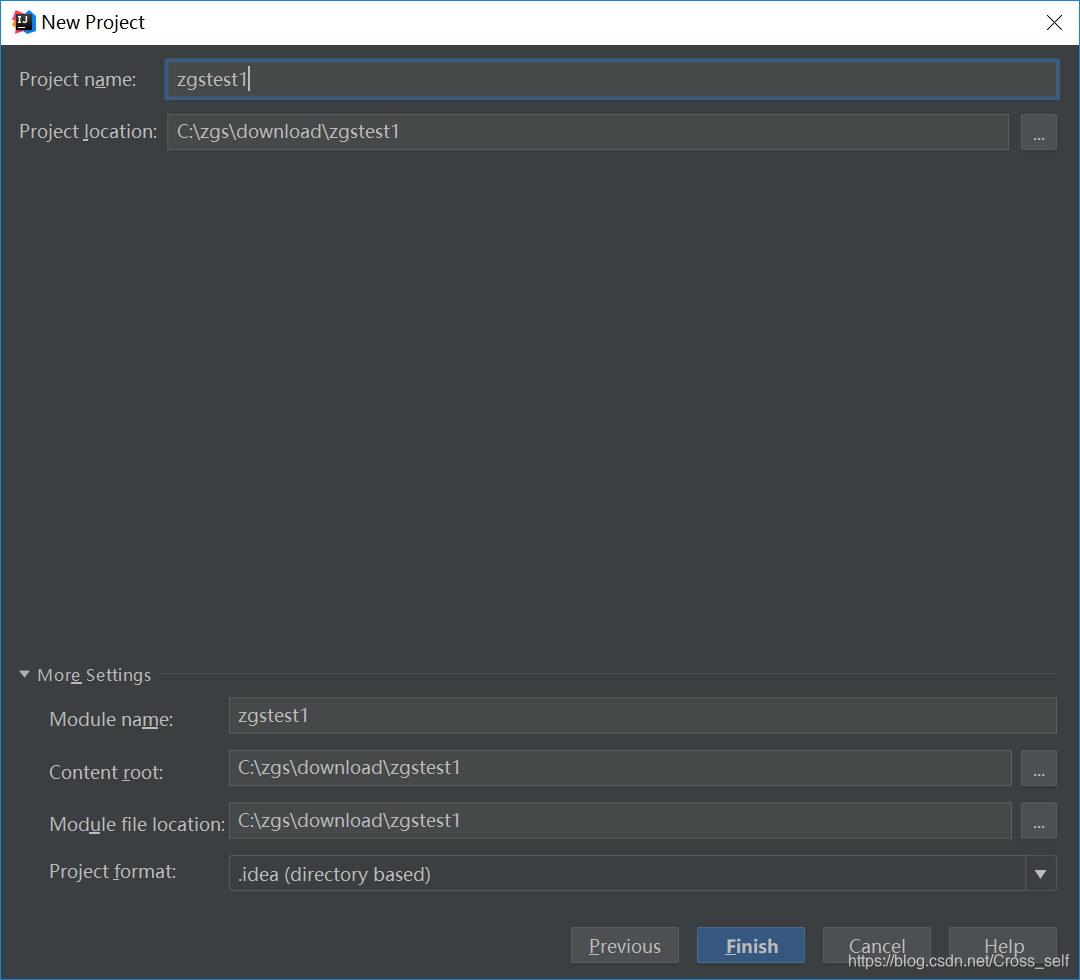Click the New Project window title
This screenshot has width=1080, height=980.
coord(93,23)
